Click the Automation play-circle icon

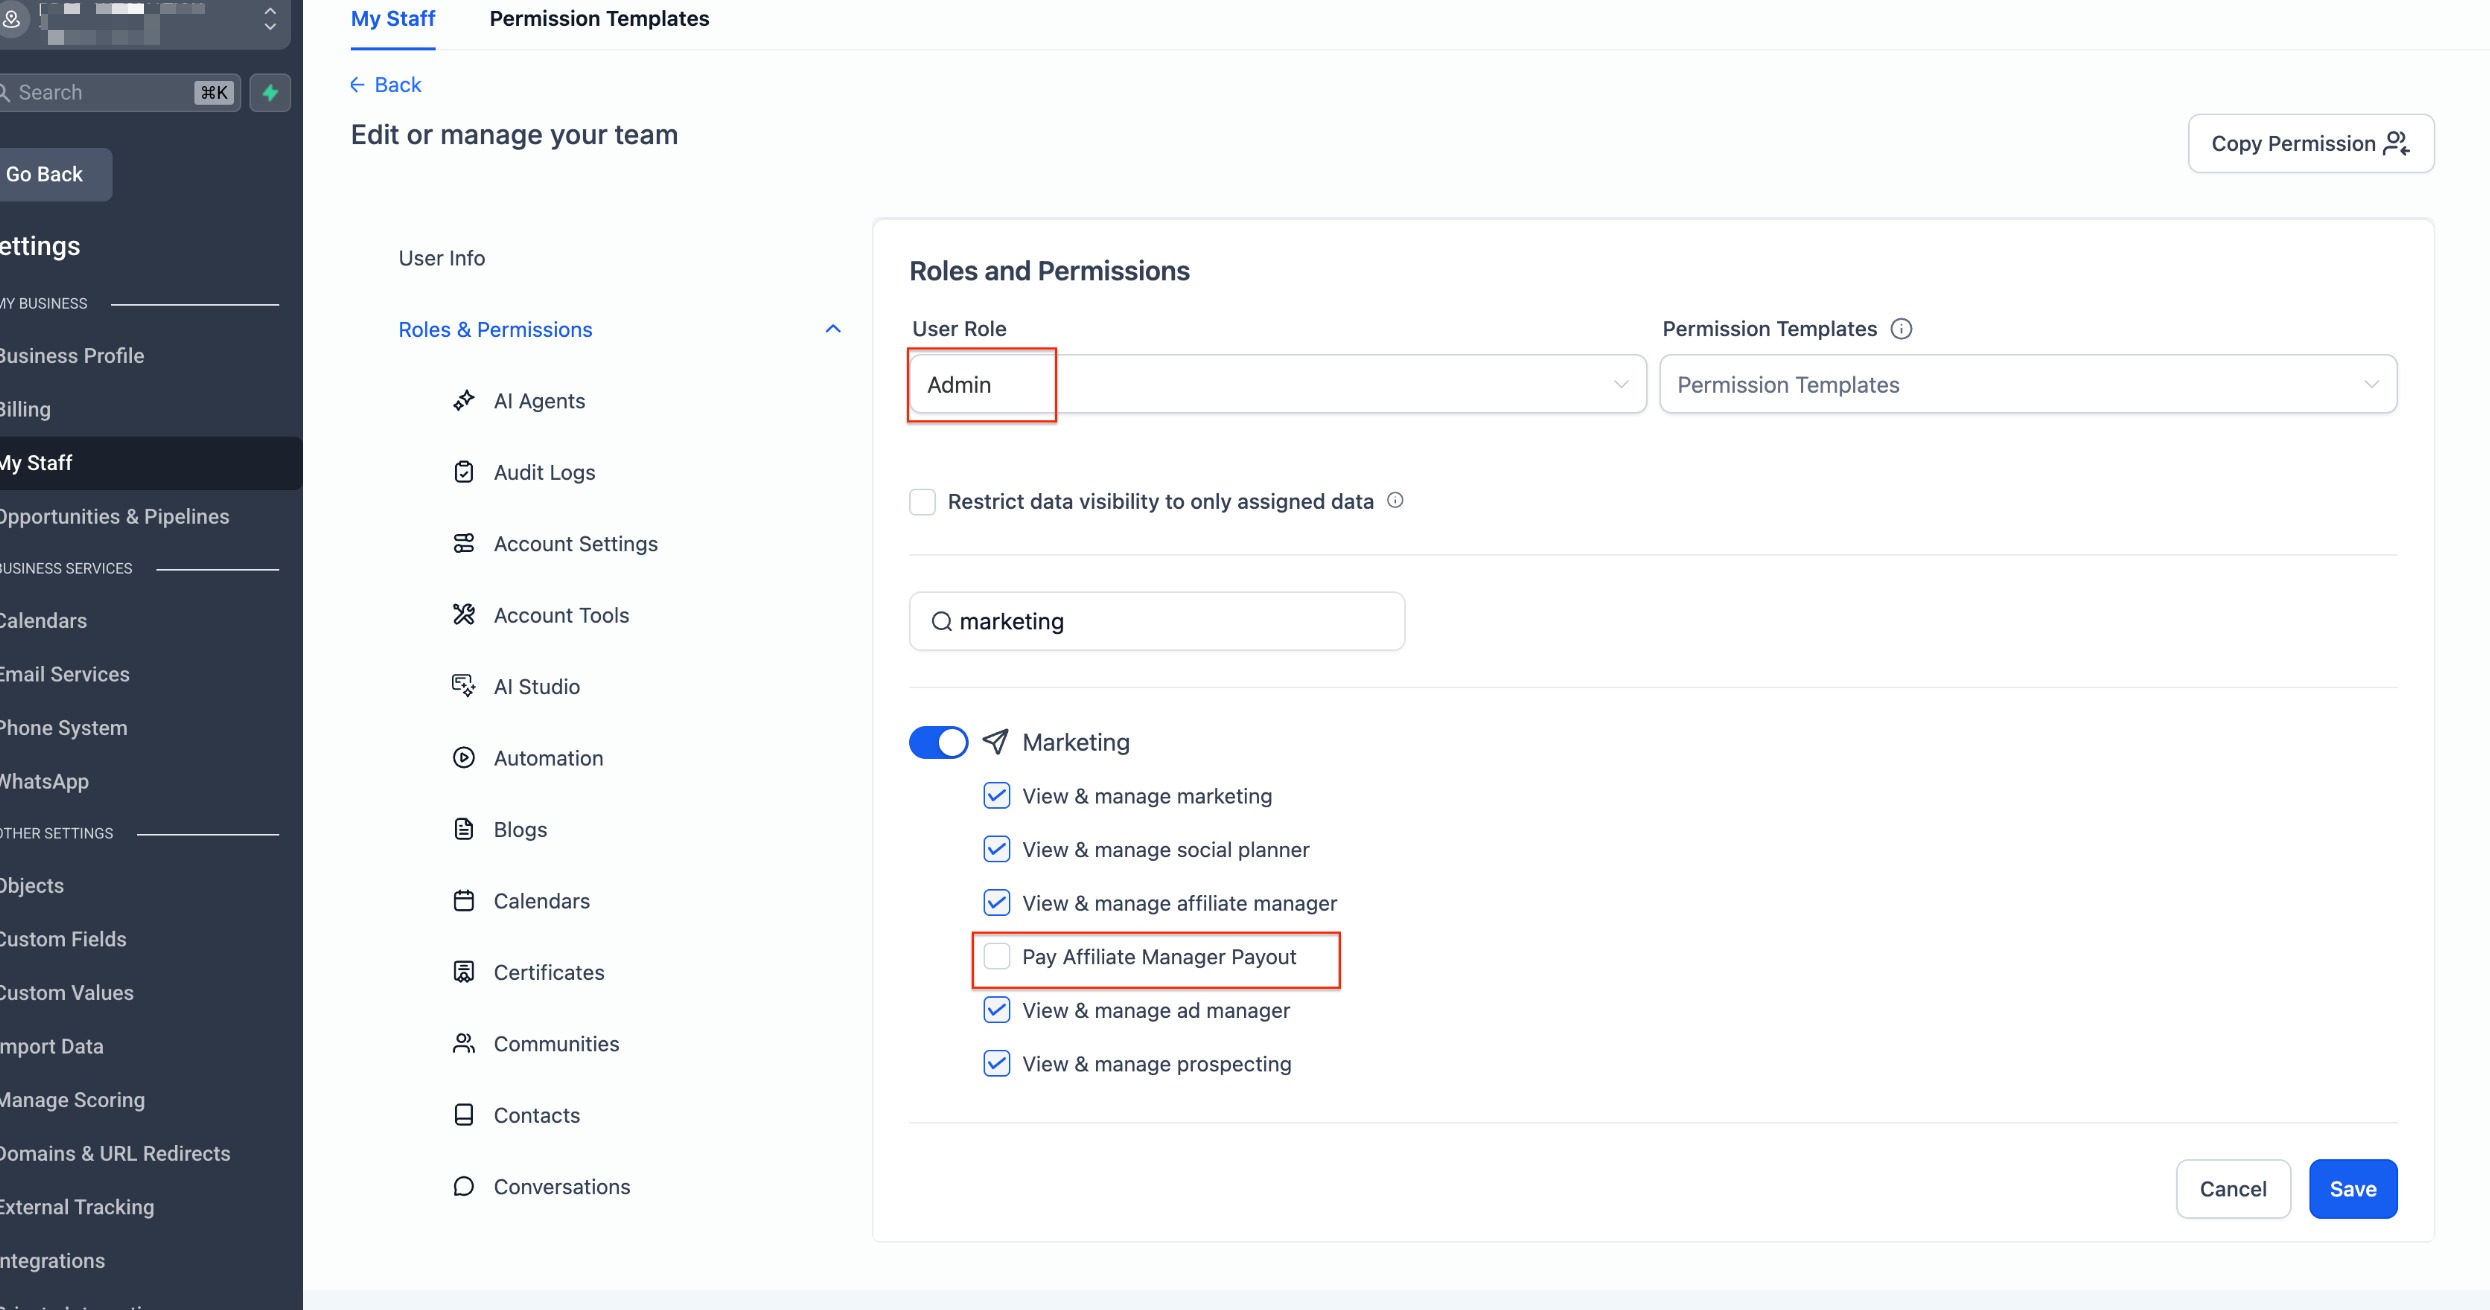[464, 757]
